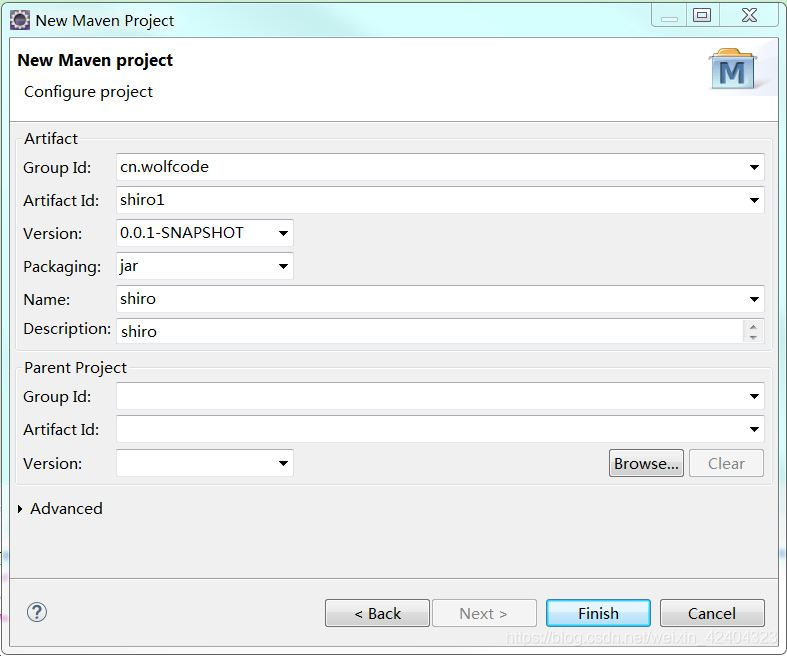Close the New Maven Project dialog
The width and height of the screenshot is (787, 656).
[x=749, y=15]
